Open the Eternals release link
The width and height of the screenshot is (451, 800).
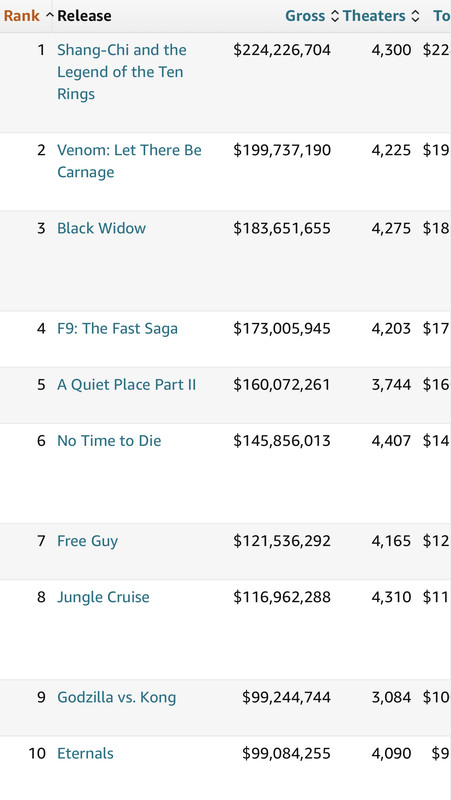point(85,753)
